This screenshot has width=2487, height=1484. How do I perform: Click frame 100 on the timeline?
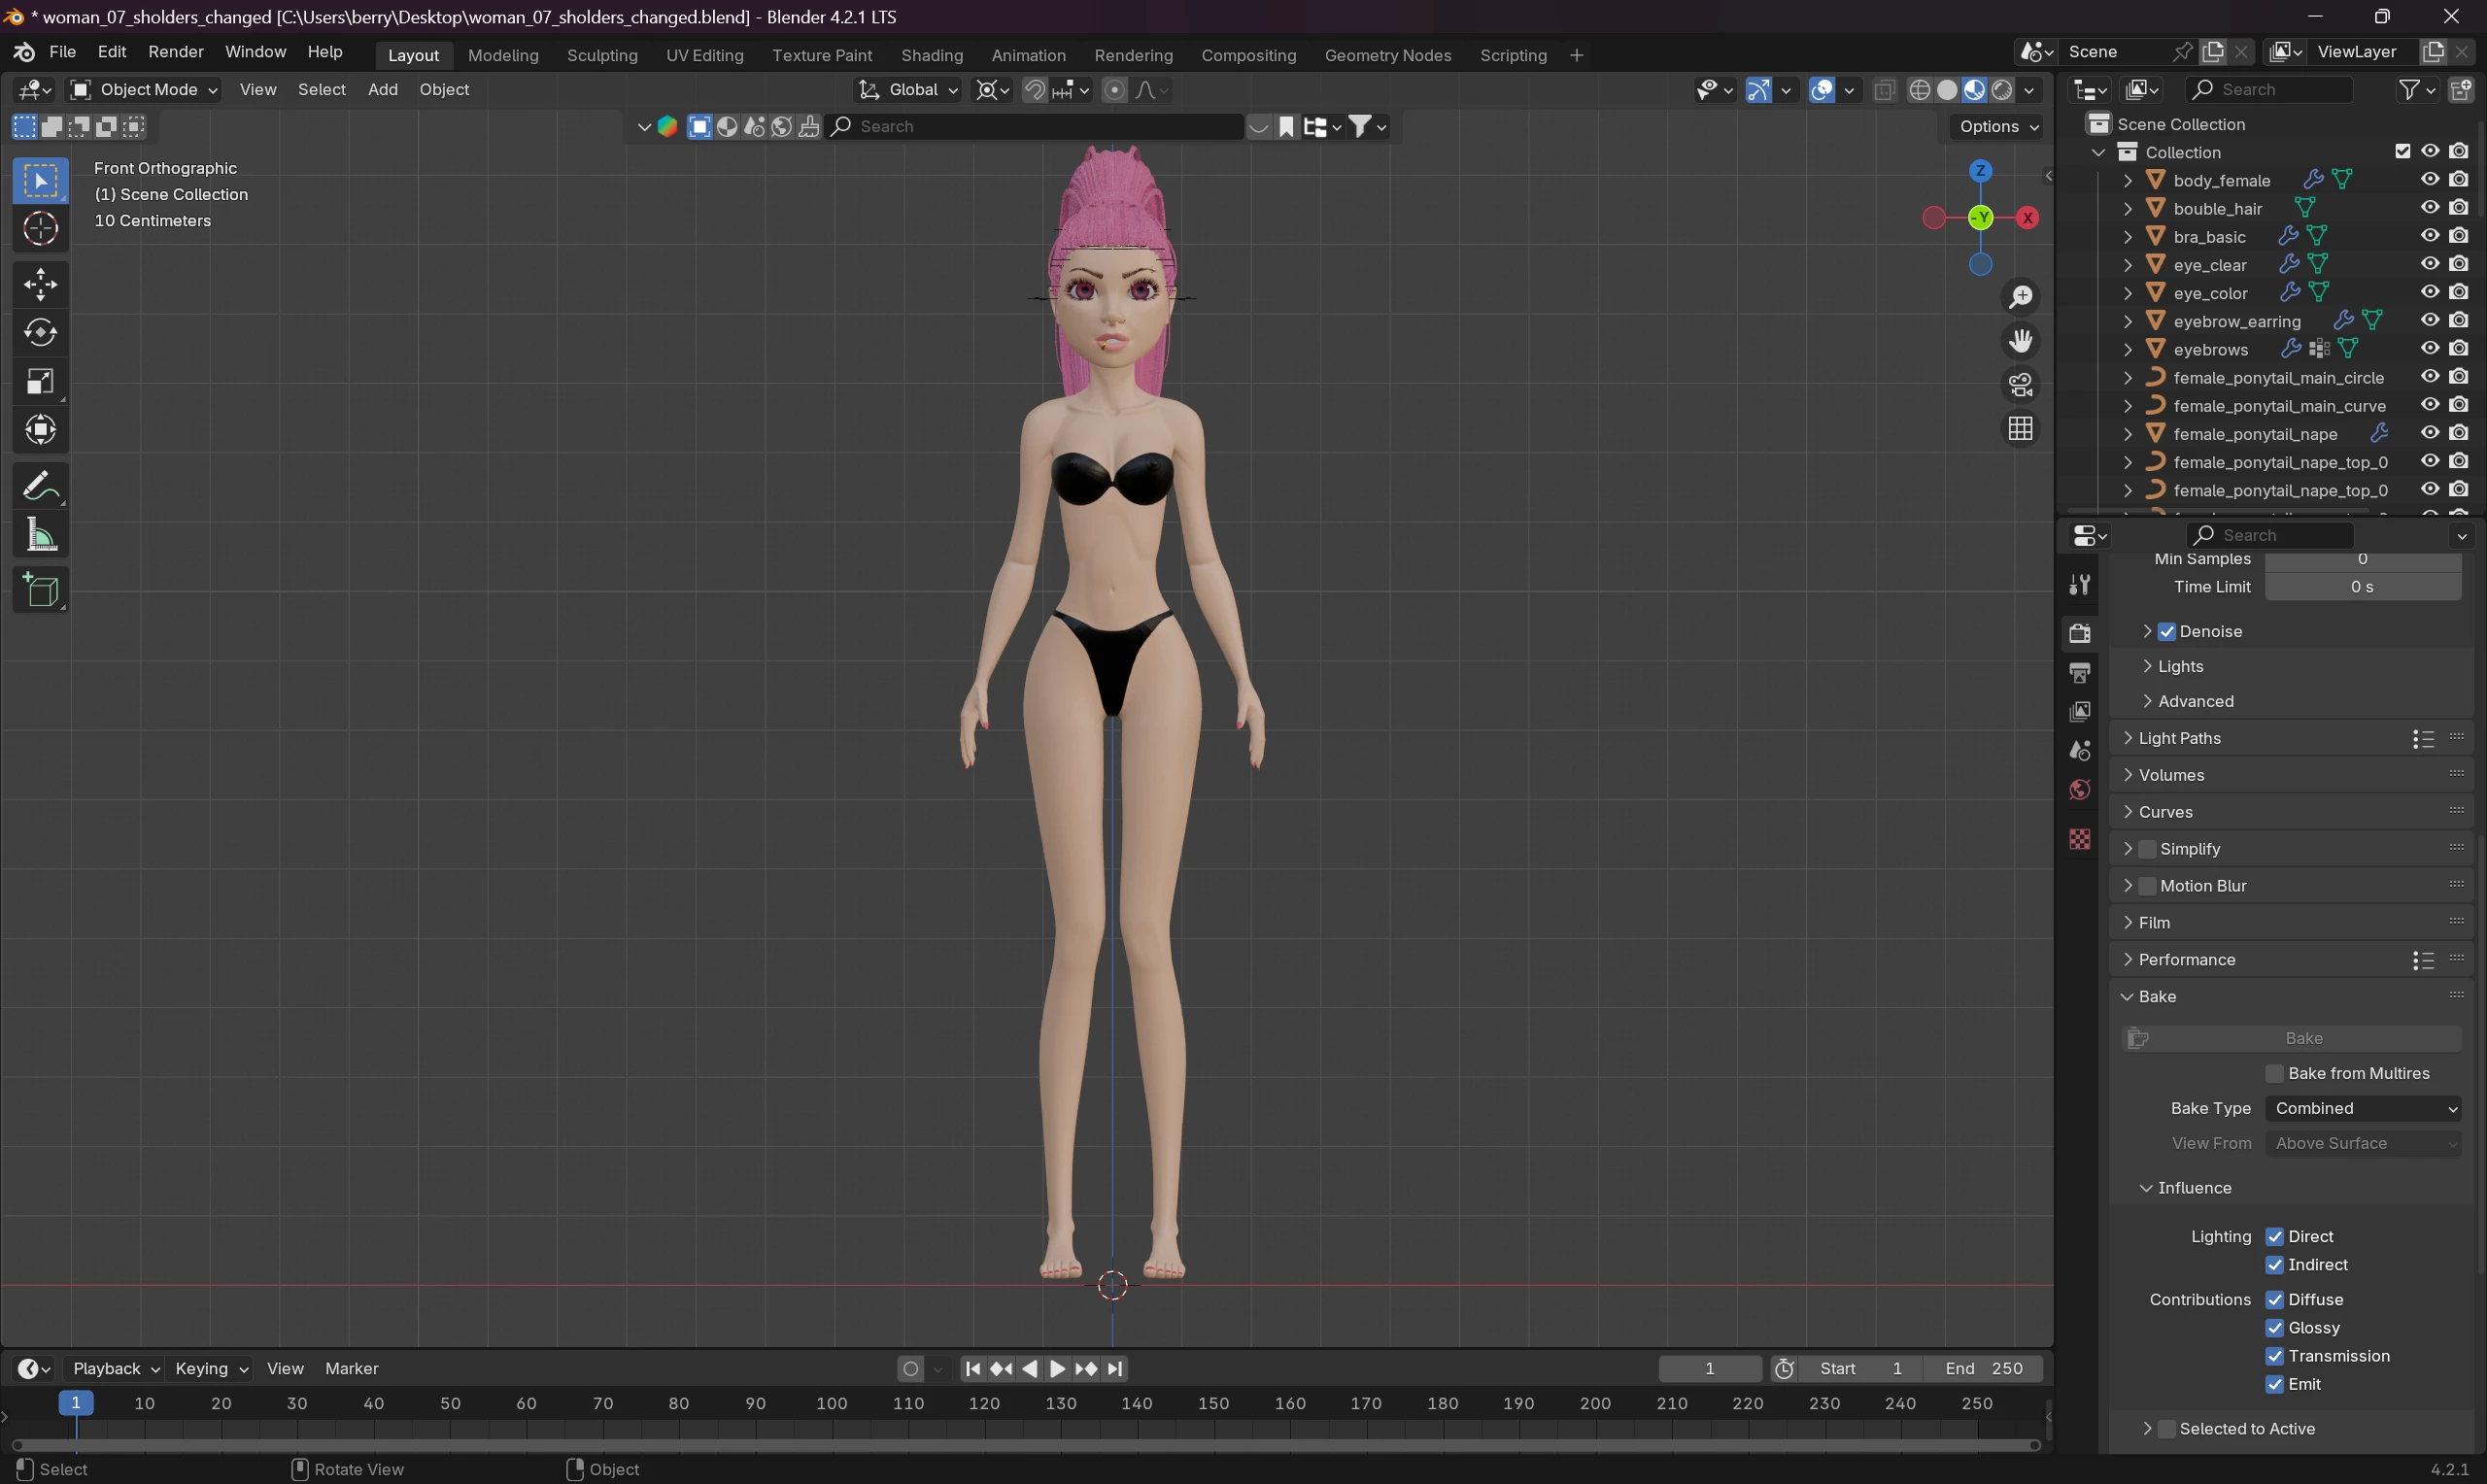pyautogui.click(x=832, y=1404)
